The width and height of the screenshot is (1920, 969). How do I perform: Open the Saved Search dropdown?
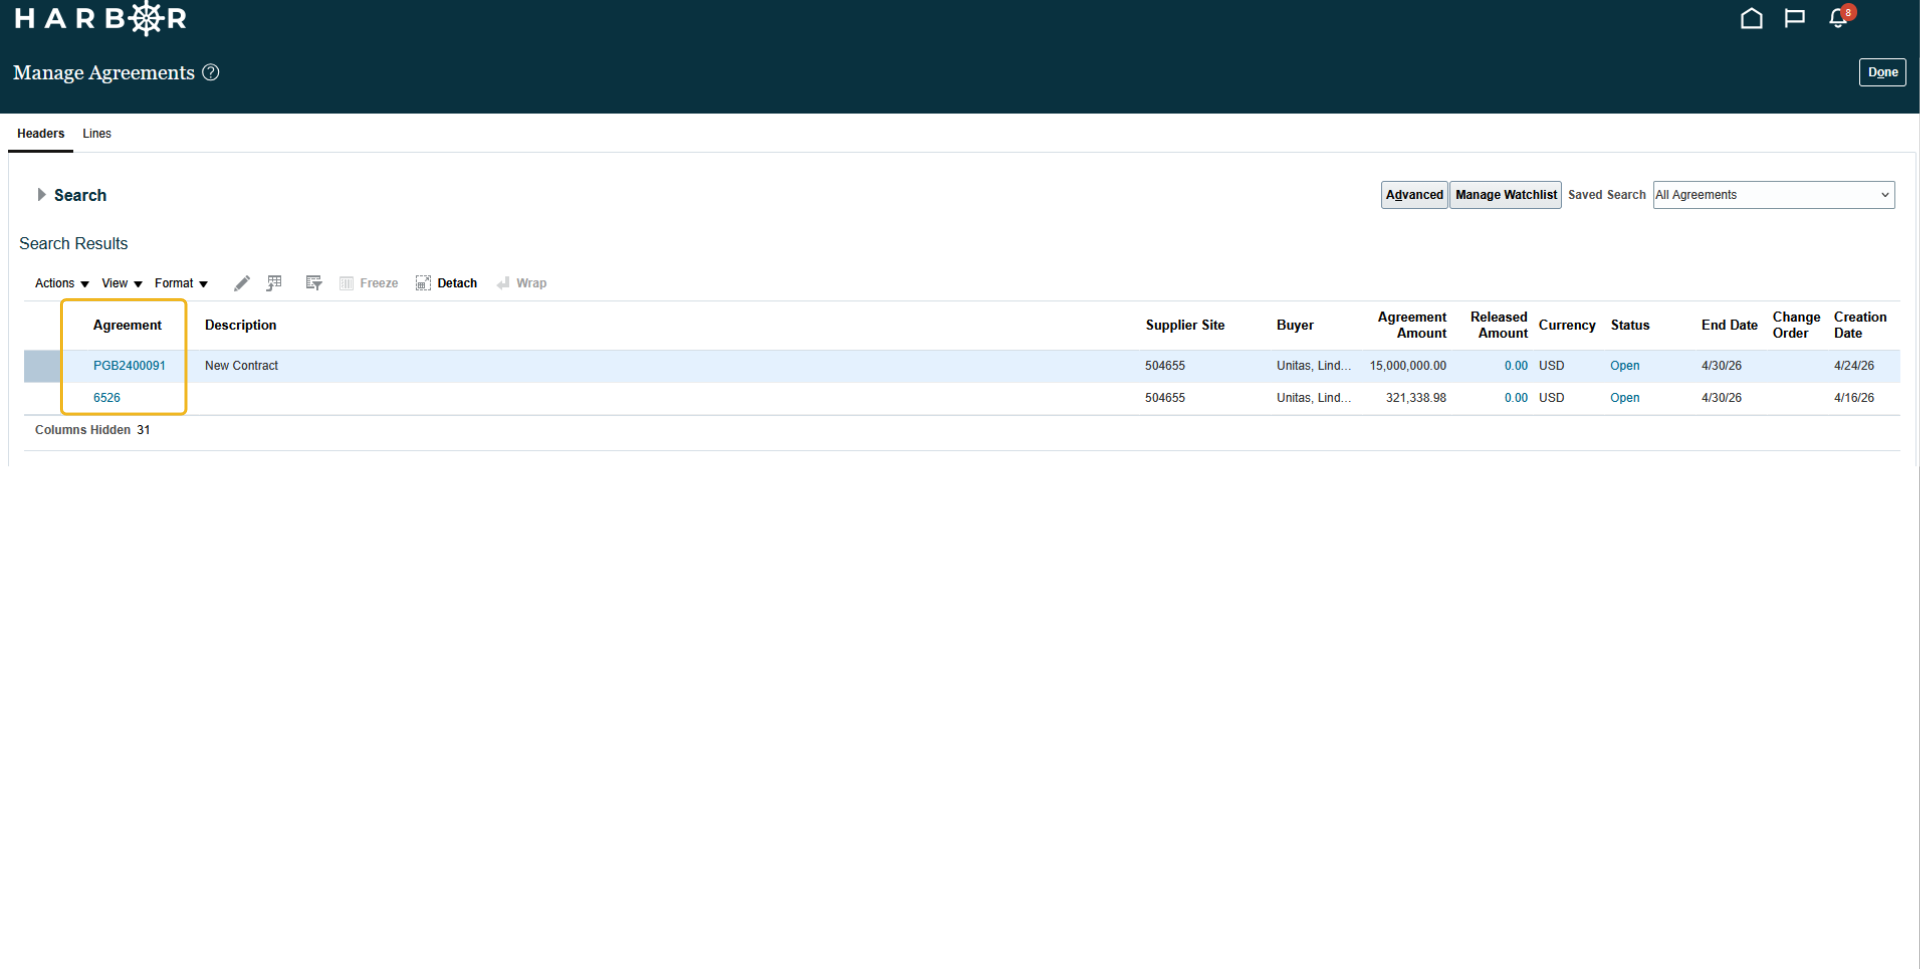pos(1773,195)
